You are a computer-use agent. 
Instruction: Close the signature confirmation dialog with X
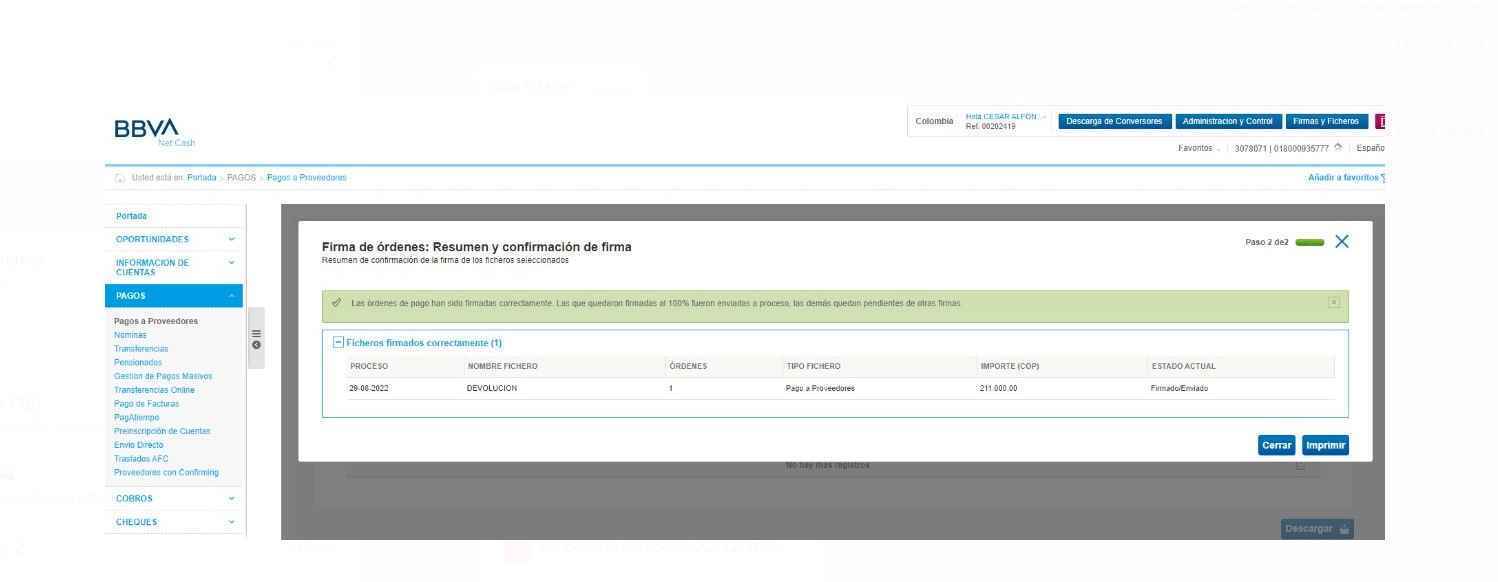pos(1341,242)
